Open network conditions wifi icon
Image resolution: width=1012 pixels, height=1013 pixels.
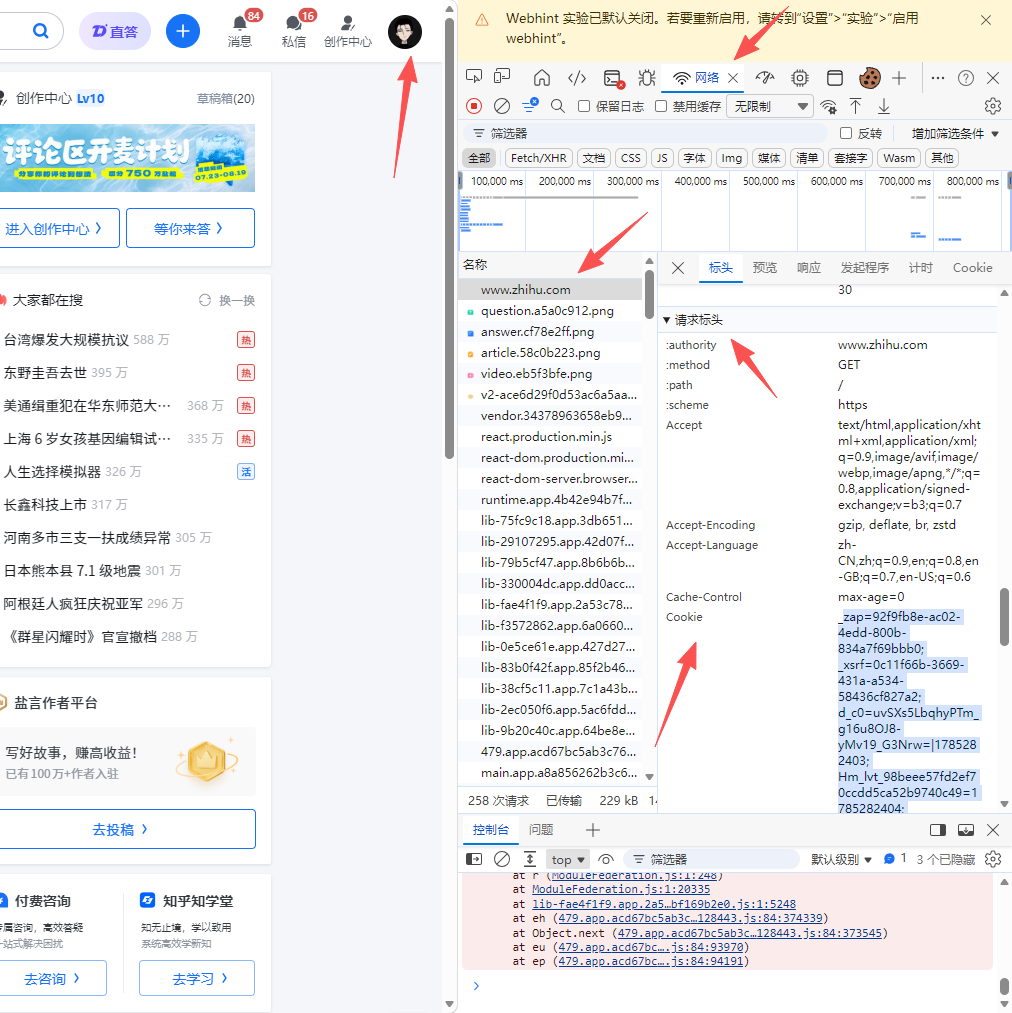click(828, 106)
